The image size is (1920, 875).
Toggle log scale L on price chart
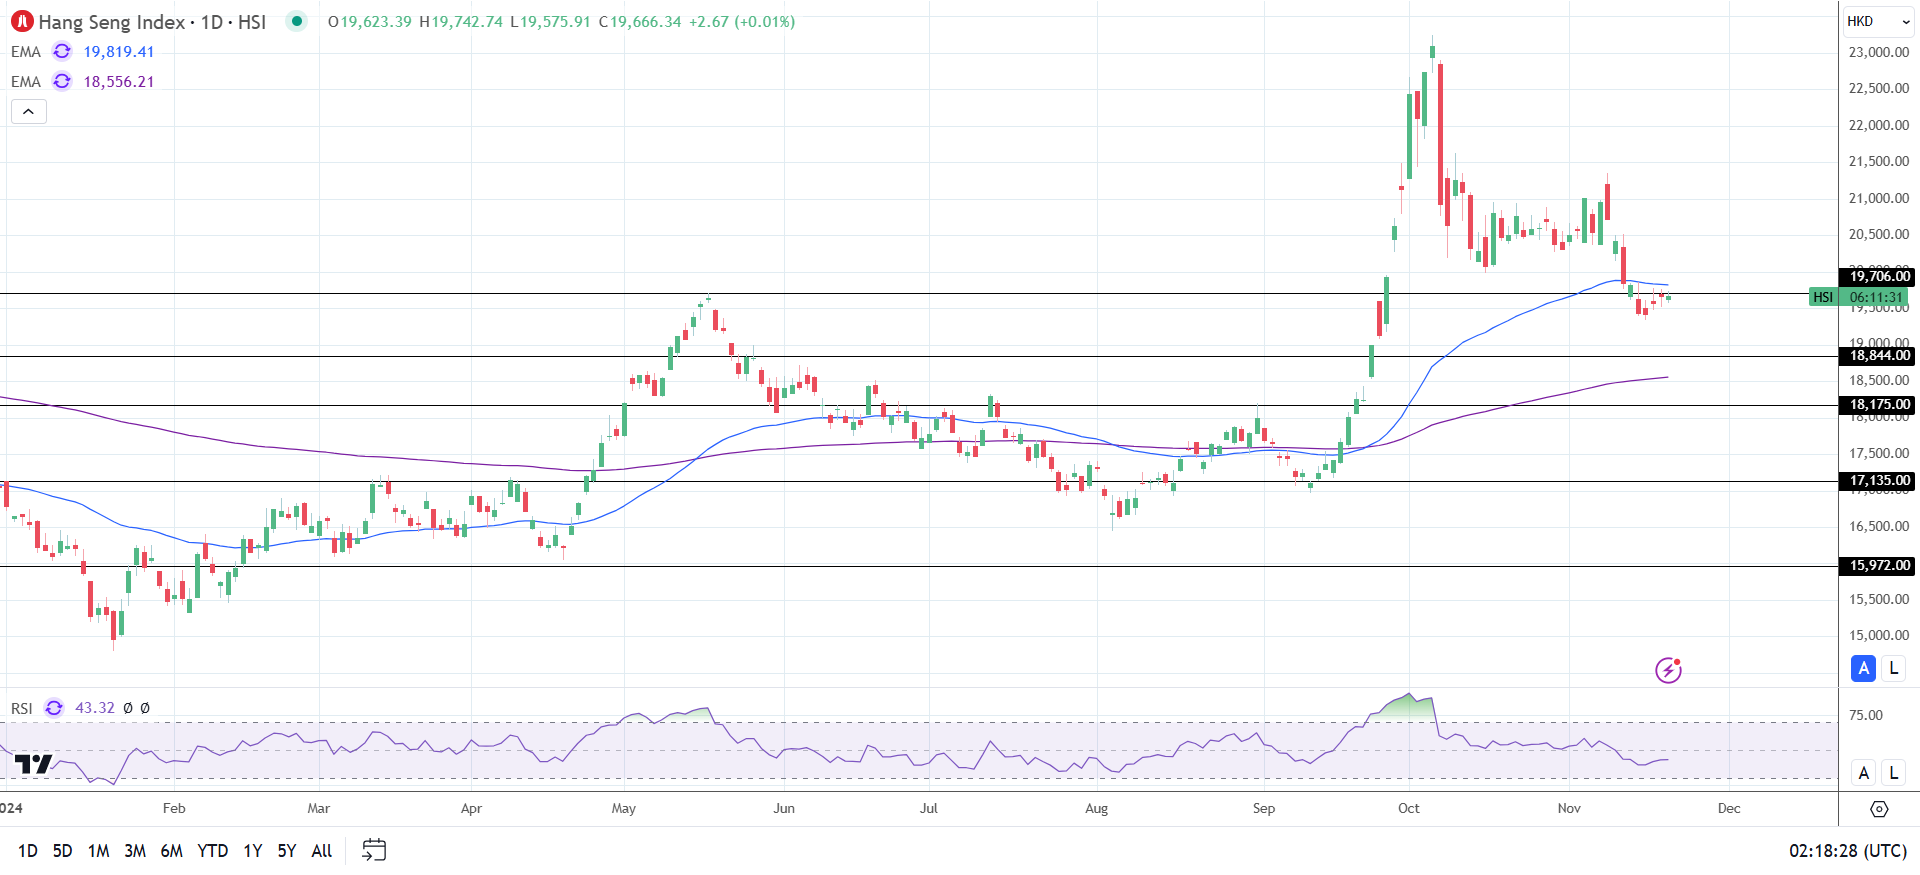coord(1893,668)
